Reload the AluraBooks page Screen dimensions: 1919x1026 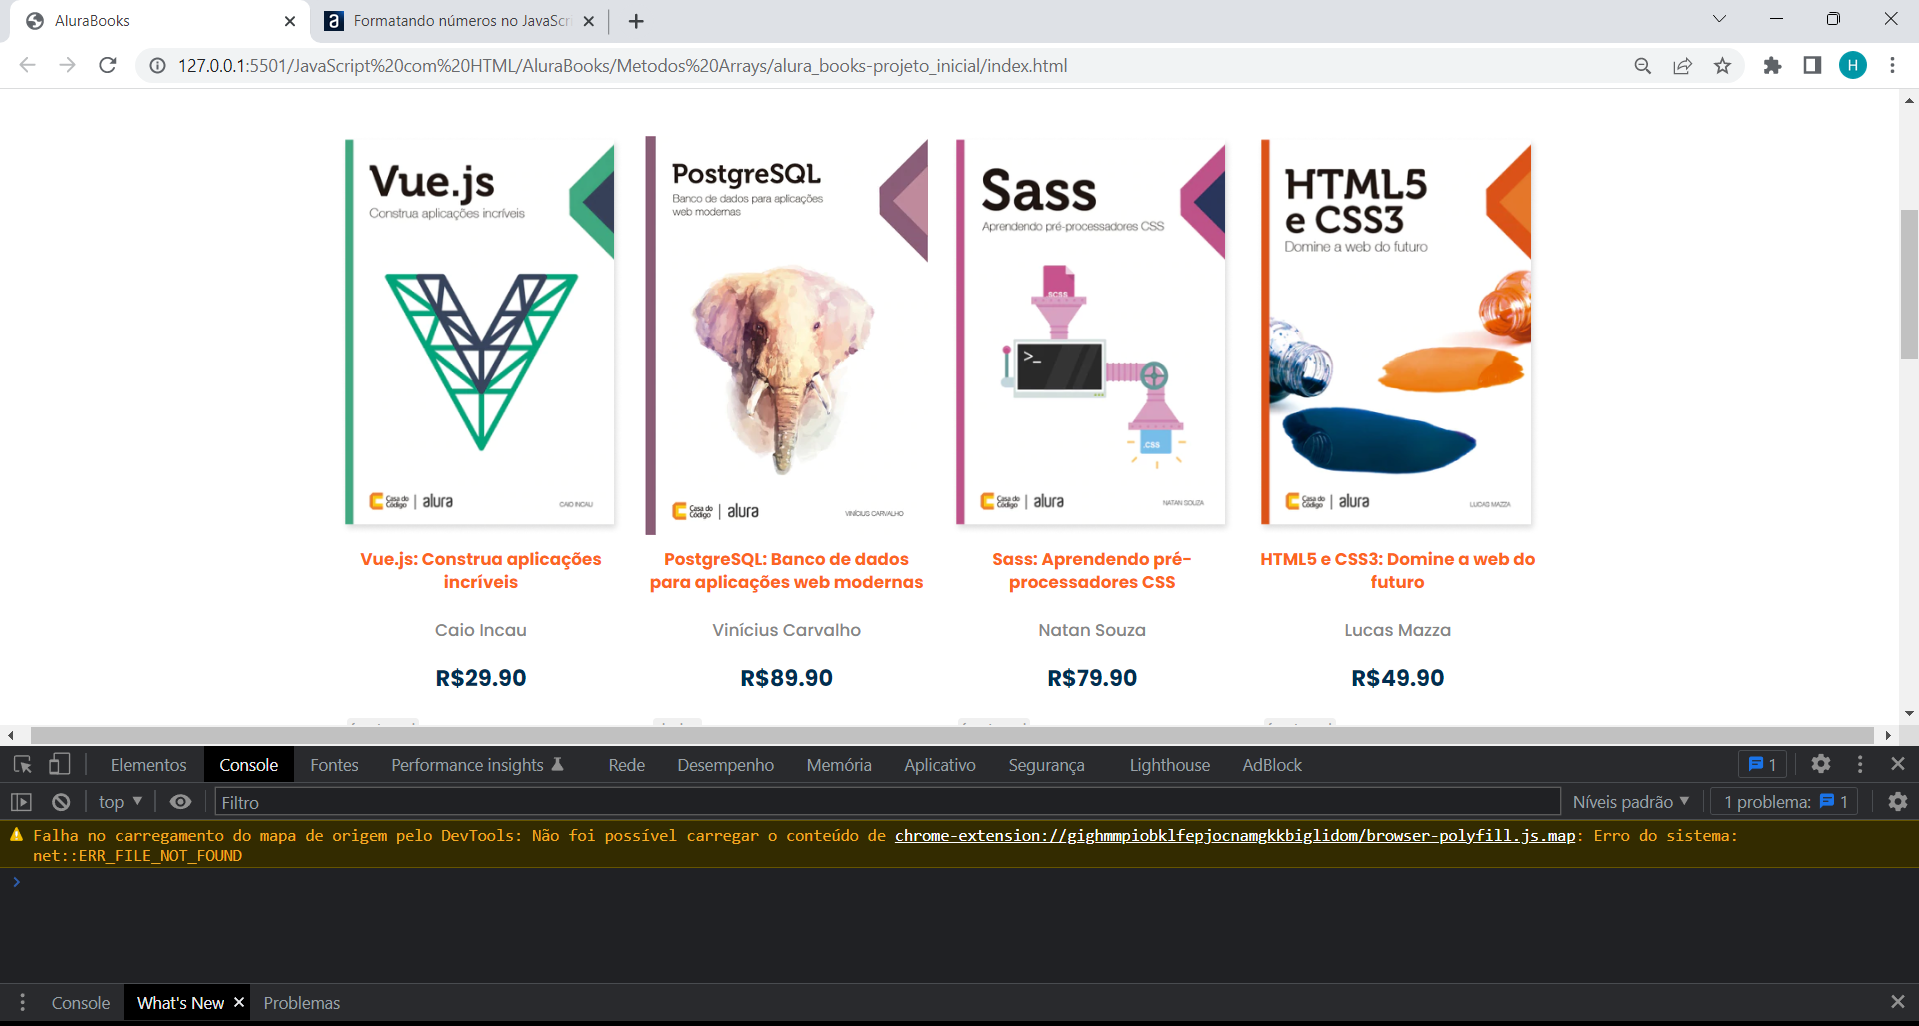click(x=108, y=65)
